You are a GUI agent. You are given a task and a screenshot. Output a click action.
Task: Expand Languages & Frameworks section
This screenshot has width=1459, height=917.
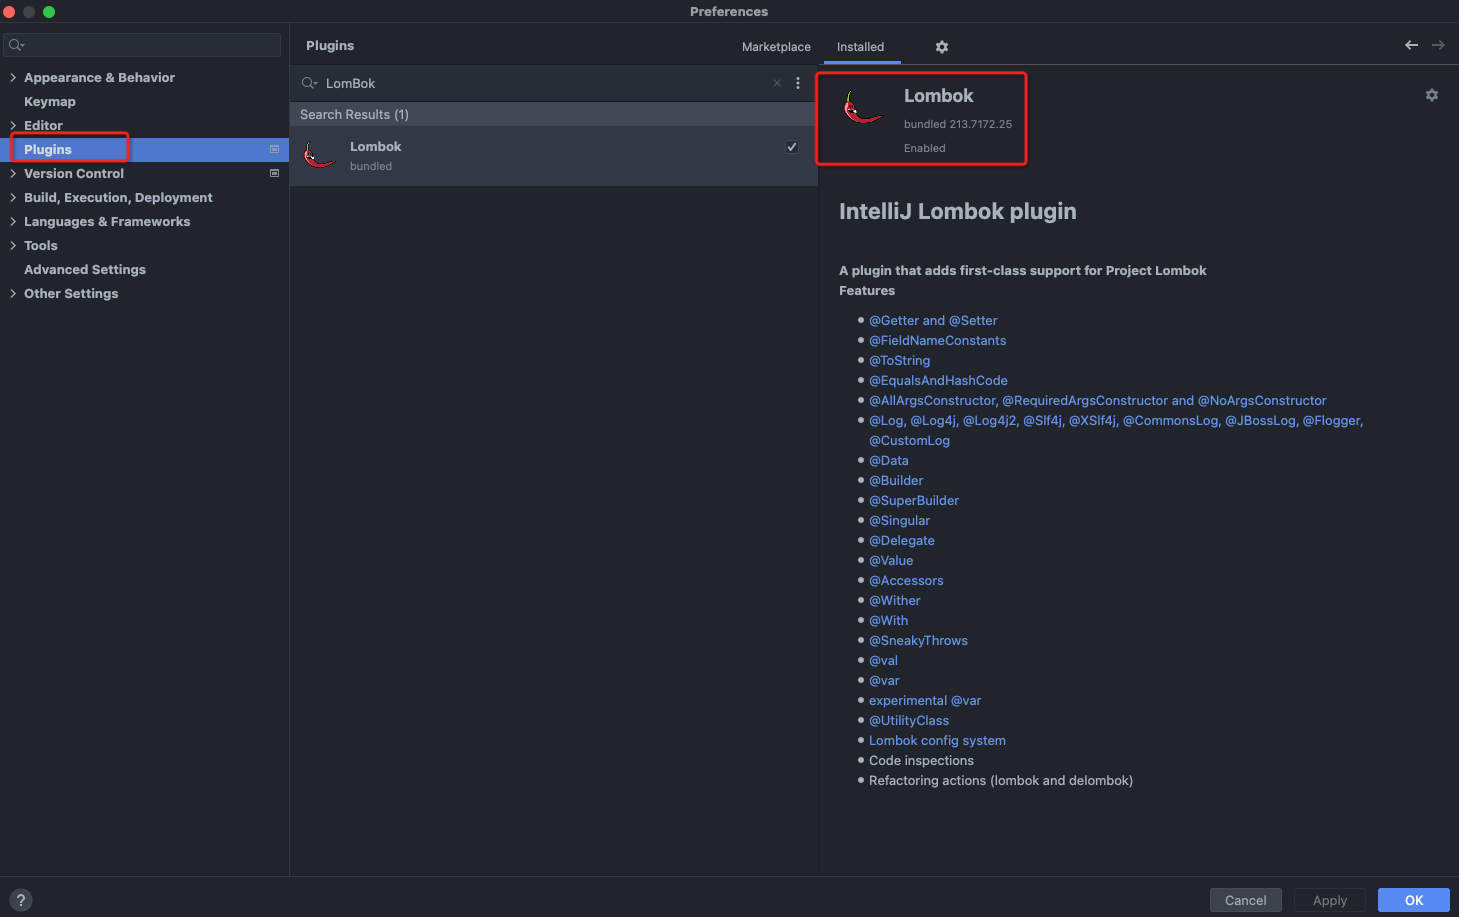(x=13, y=221)
